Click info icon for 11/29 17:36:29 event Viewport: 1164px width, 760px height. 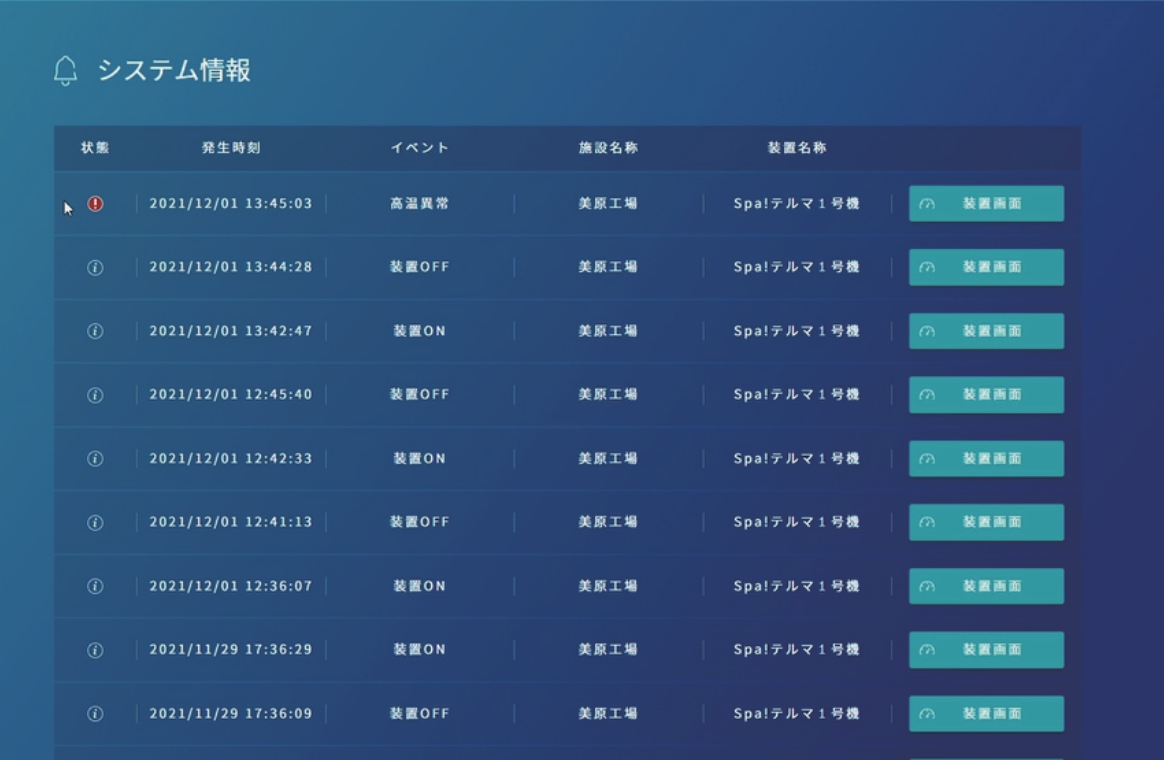(95, 650)
